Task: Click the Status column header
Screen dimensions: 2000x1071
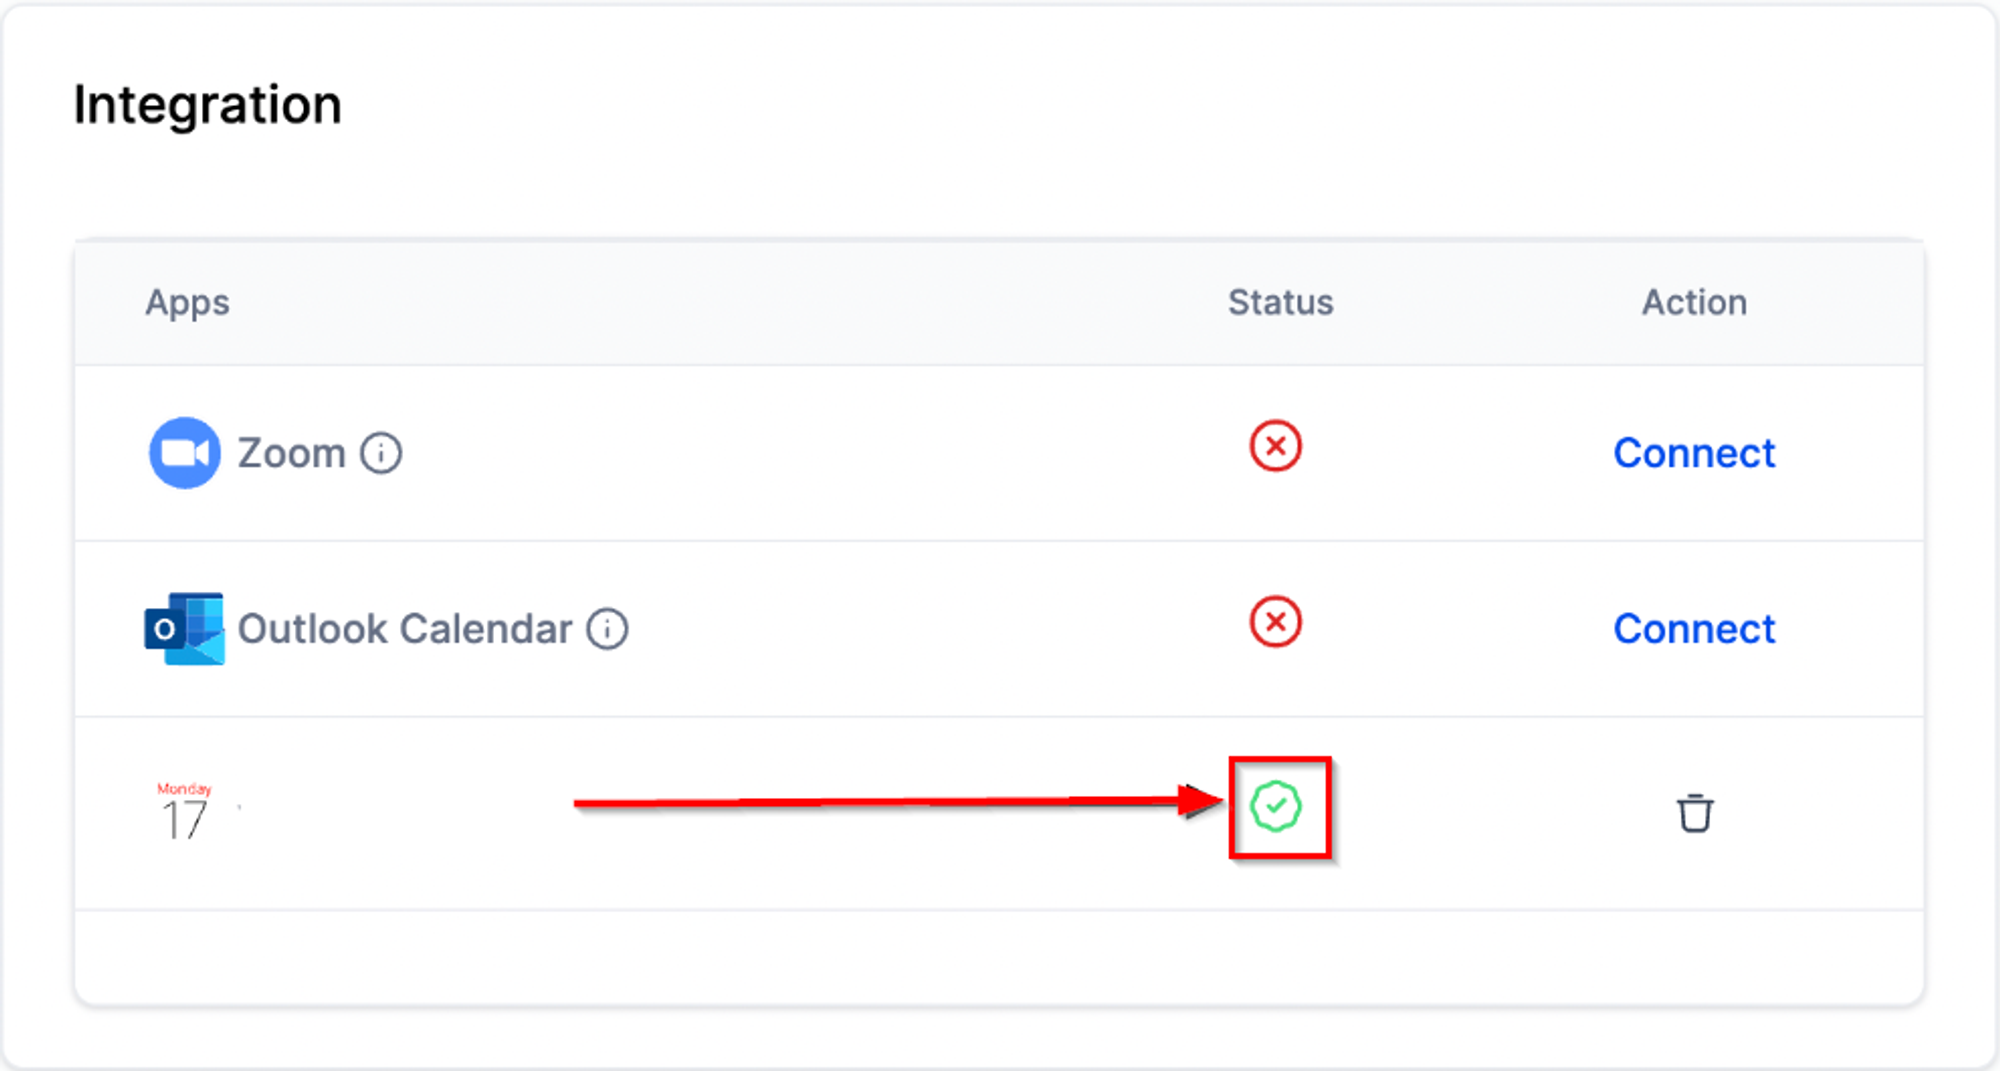Action: tap(1281, 302)
